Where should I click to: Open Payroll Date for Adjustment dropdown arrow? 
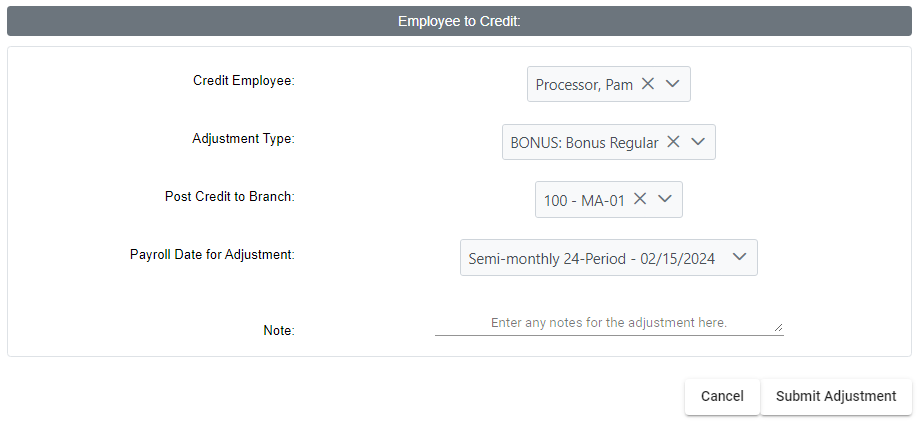[740, 257]
